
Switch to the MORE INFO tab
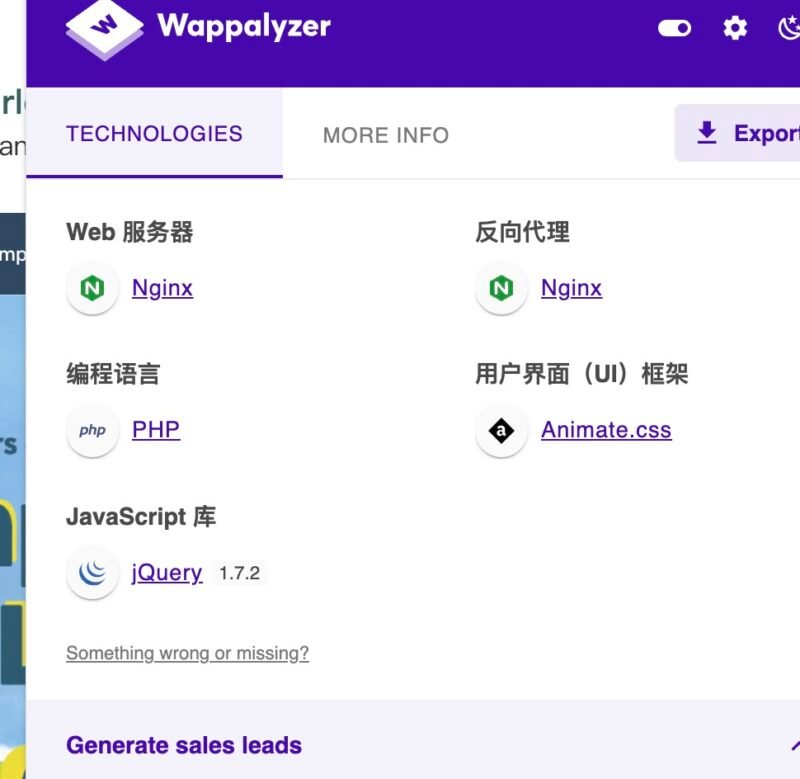point(386,134)
